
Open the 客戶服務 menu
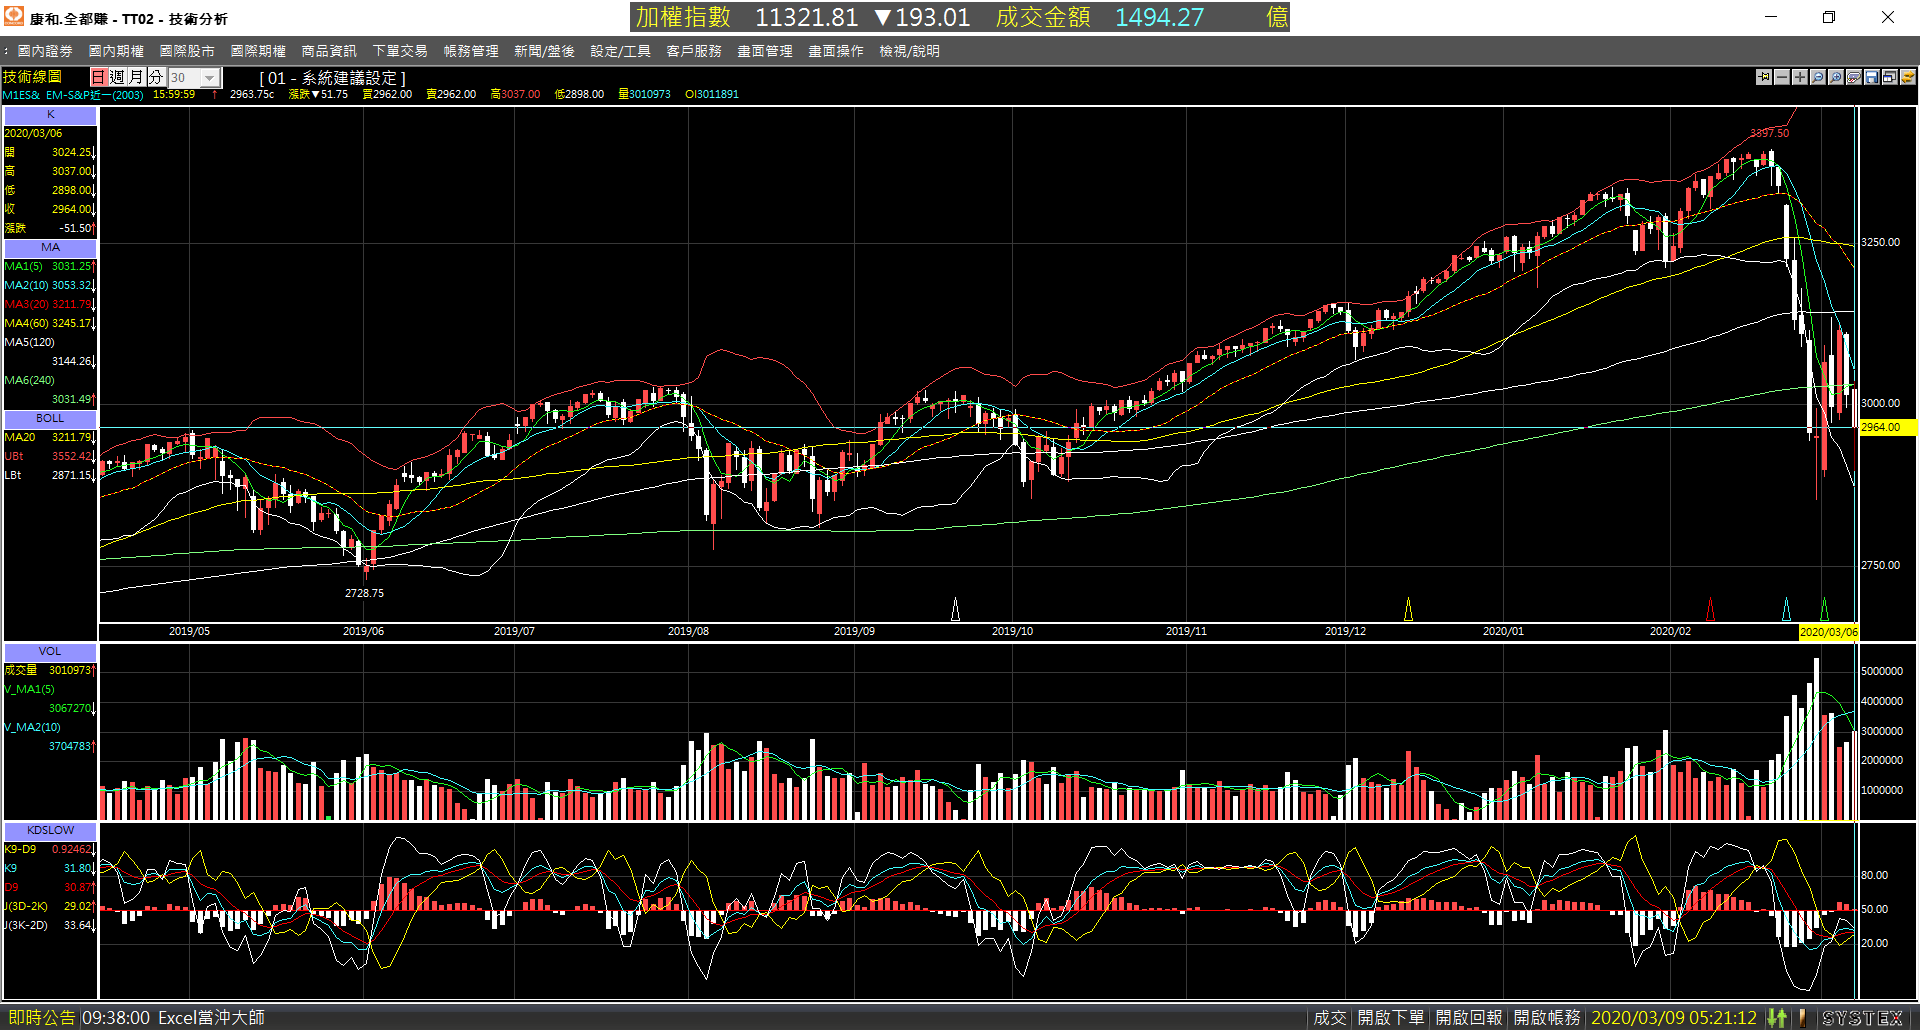coord(694,51)
